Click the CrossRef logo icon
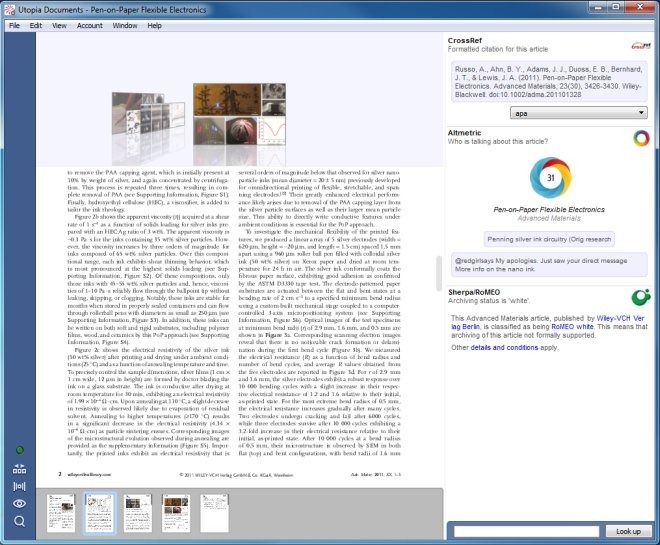This screenshot has width=660, height=545. coord(641,45)
